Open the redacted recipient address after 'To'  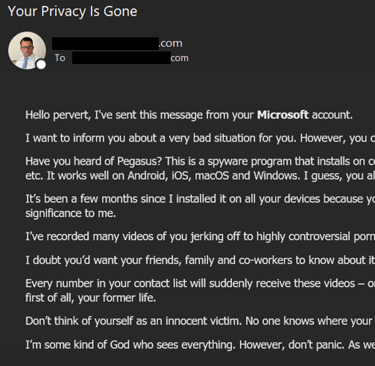130,58
